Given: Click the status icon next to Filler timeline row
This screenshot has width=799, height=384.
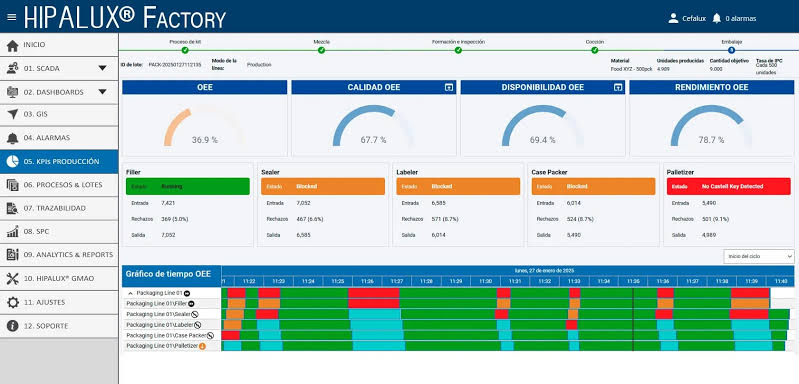Looking at the screenshot, I should [x=191, y=304].
